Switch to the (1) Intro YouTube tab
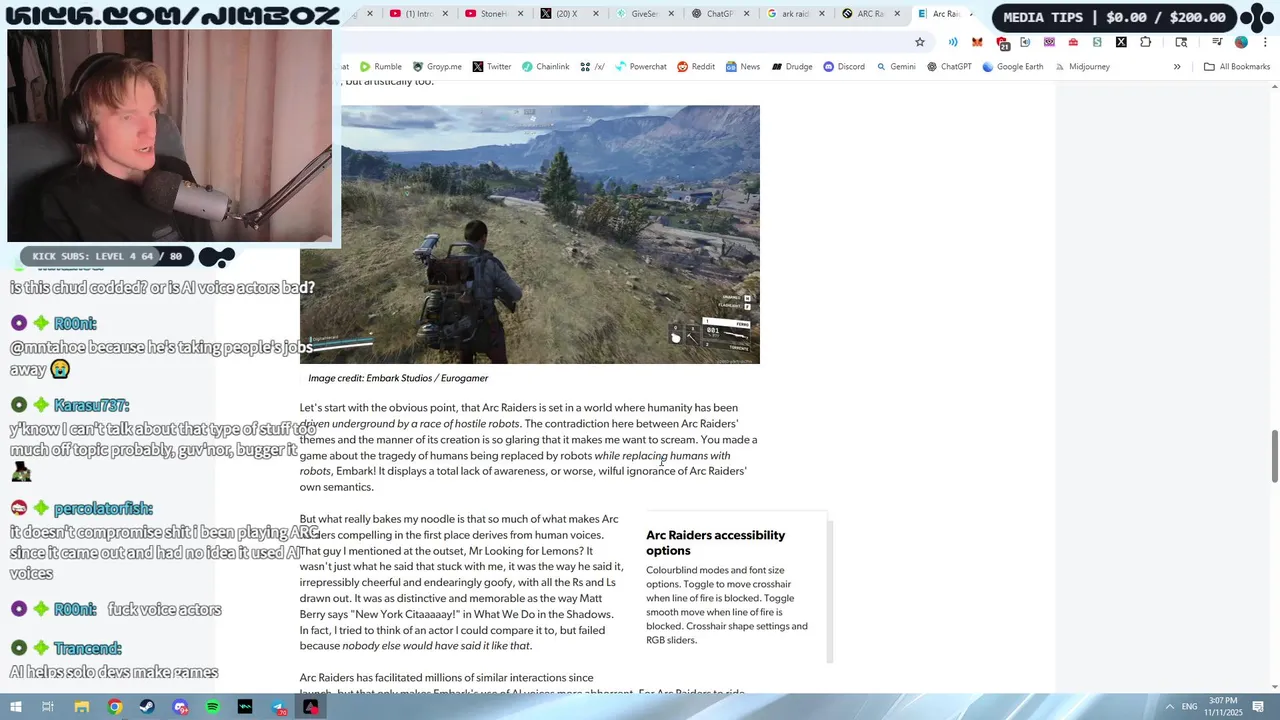Viewport: 1280px width, 720px height. pos(418,14)
